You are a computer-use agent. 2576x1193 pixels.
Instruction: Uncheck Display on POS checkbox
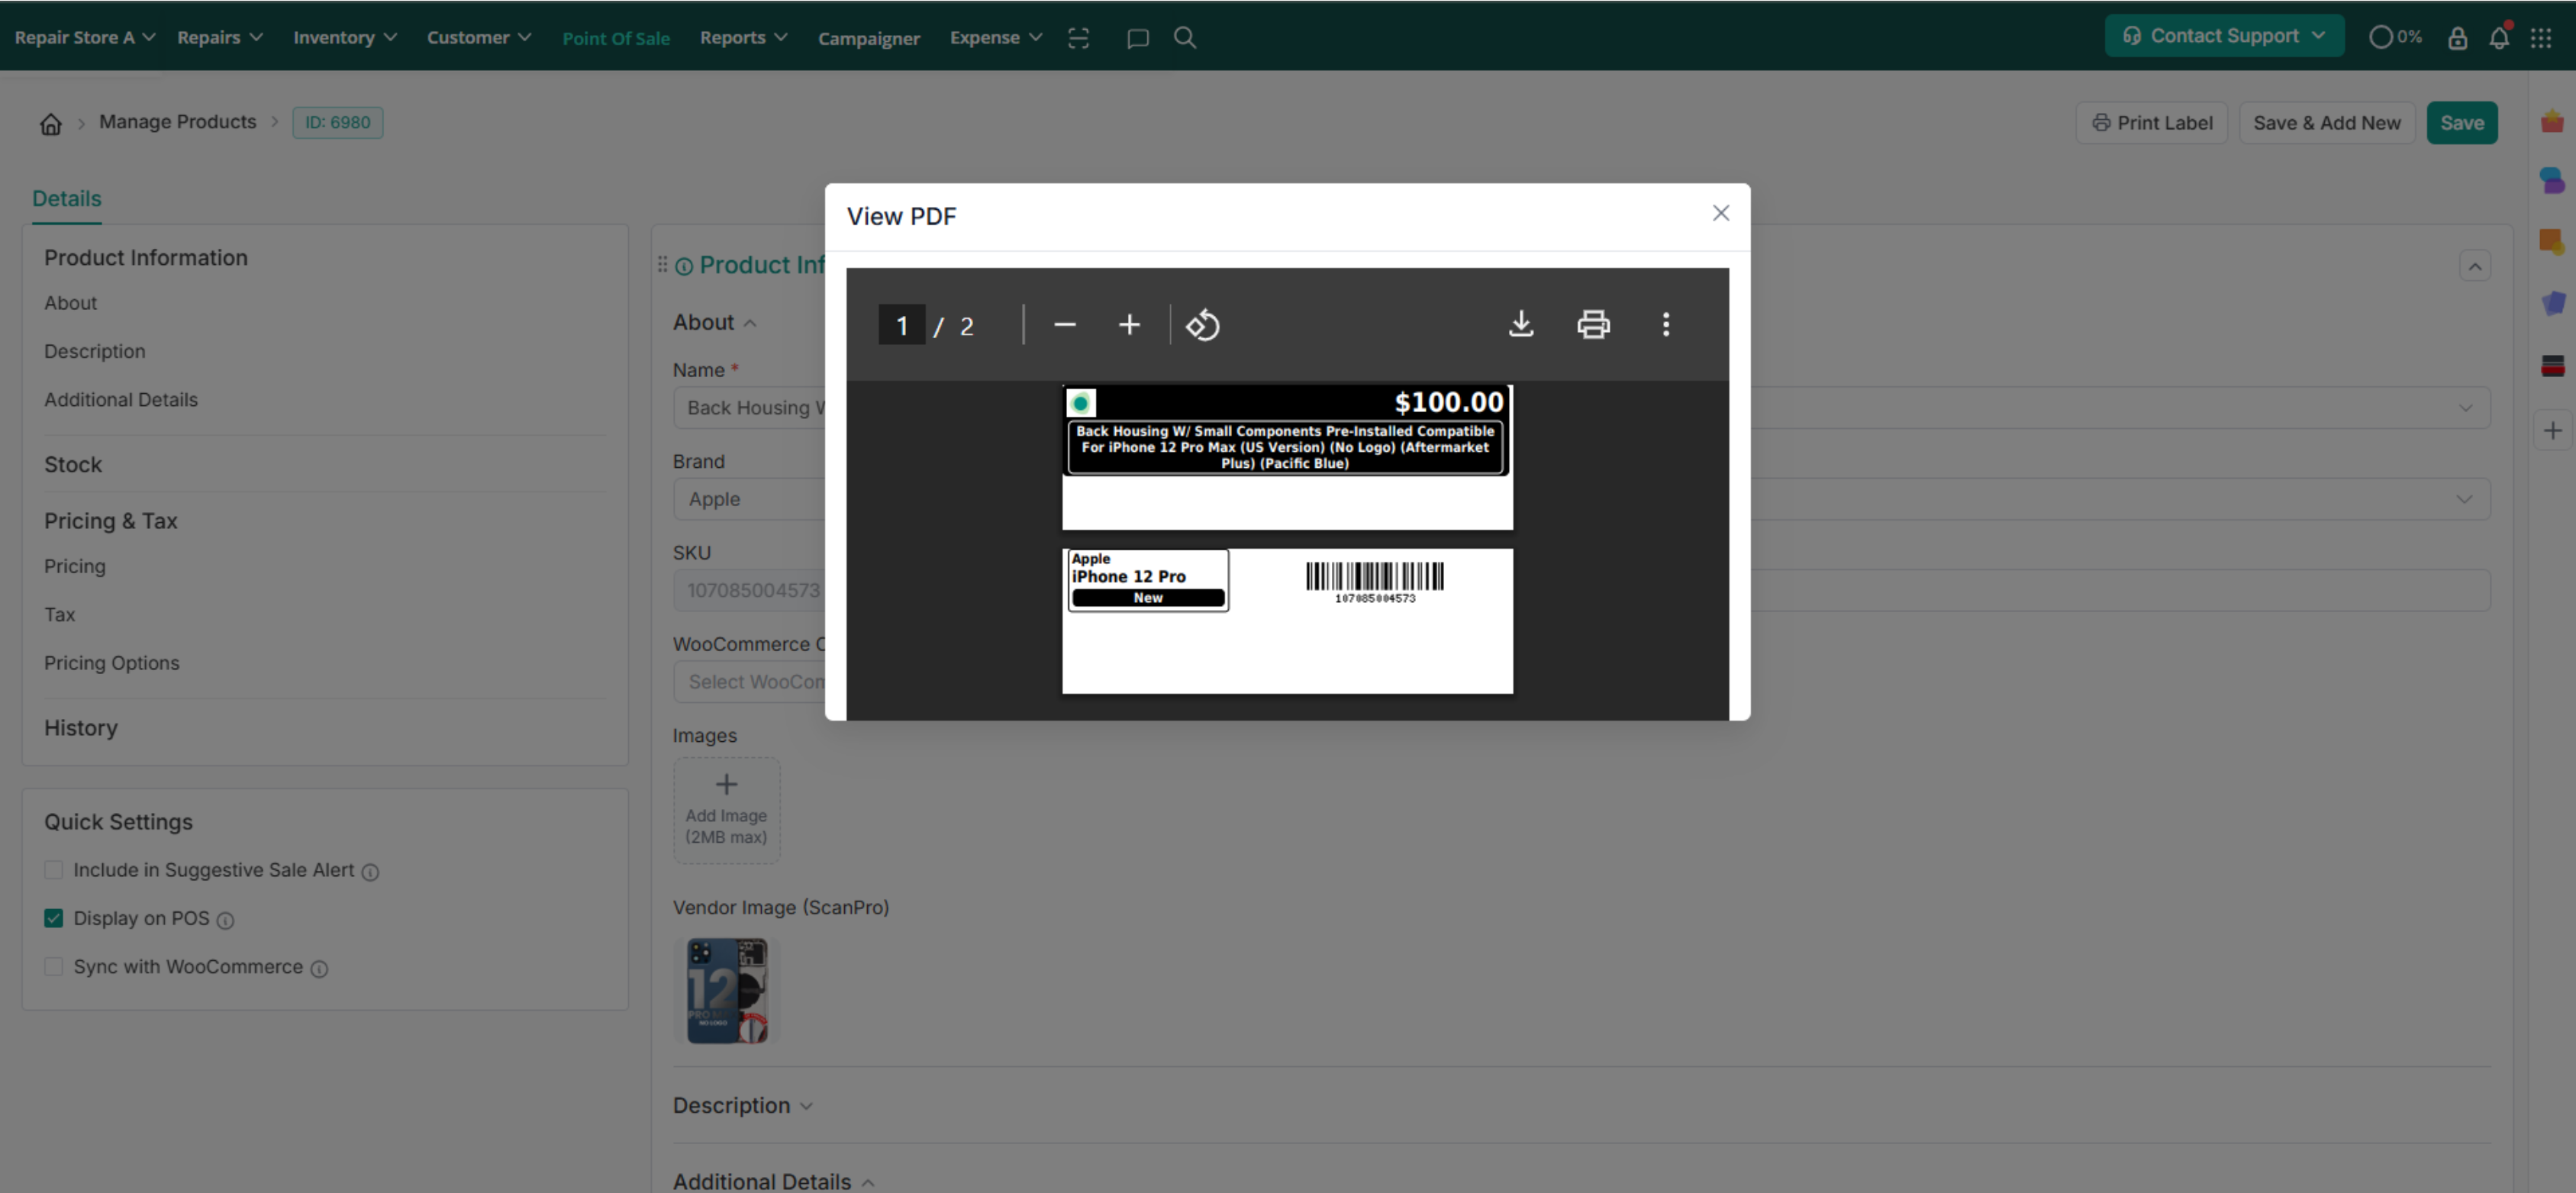53,918
